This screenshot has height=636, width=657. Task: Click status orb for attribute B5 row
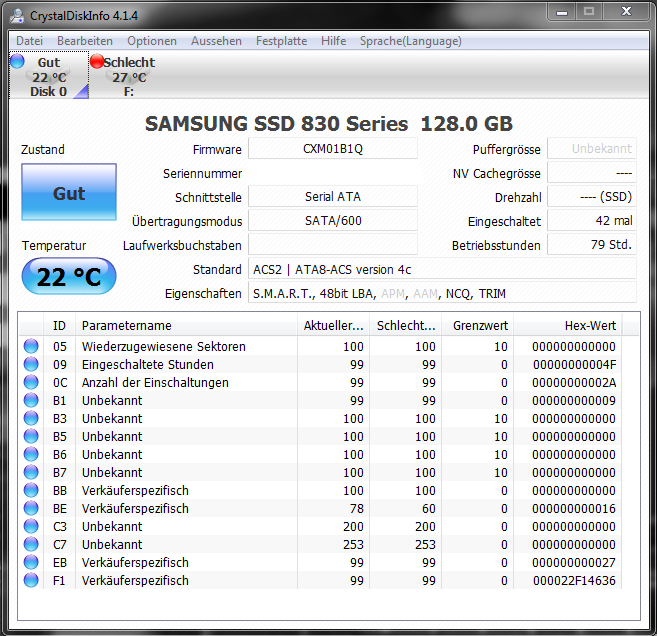(31, 436)
